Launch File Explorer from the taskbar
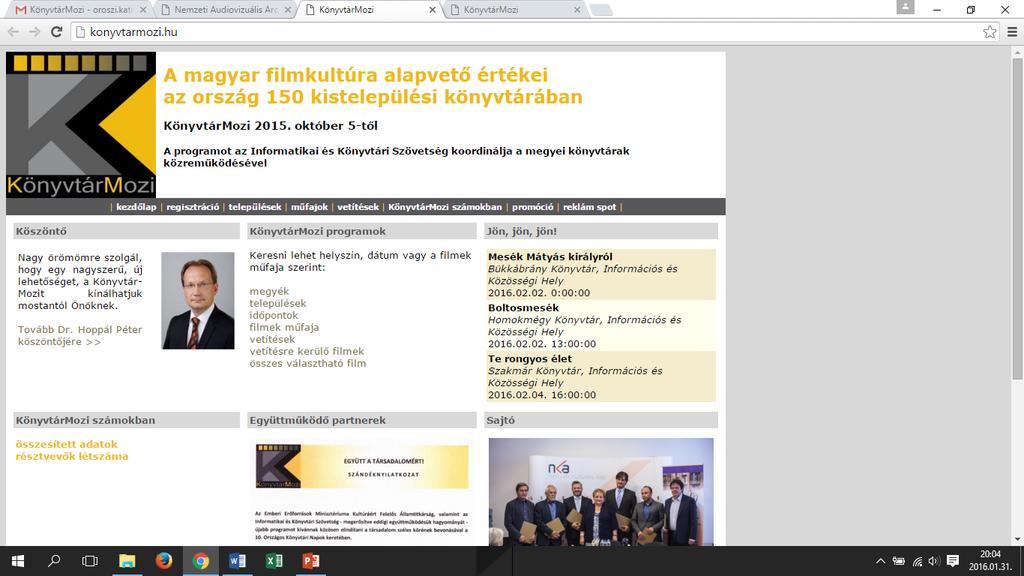The width and height of the screenshot is (1024, 576). click(x=127, y=561)
